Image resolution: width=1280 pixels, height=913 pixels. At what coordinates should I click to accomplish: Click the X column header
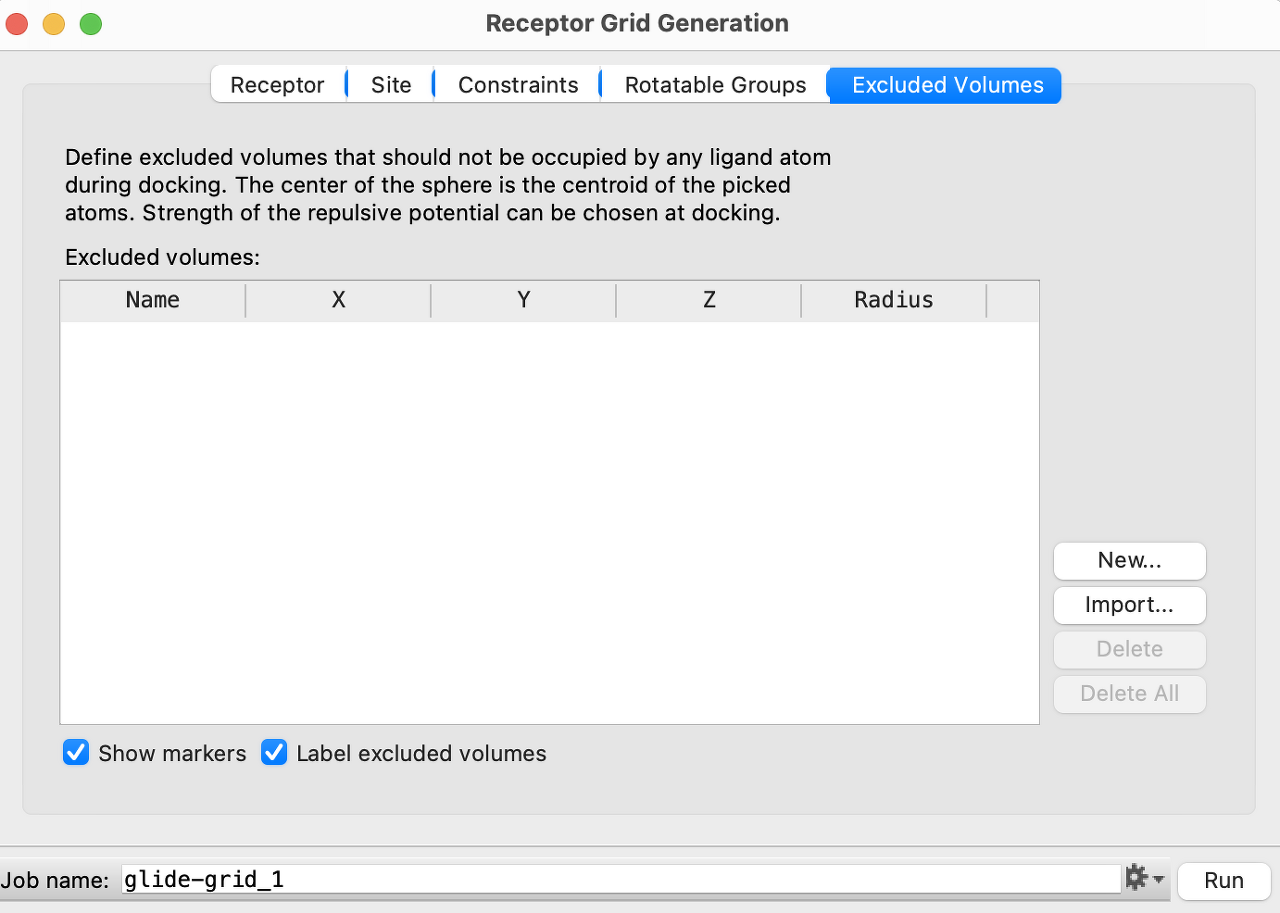[338, 300]
